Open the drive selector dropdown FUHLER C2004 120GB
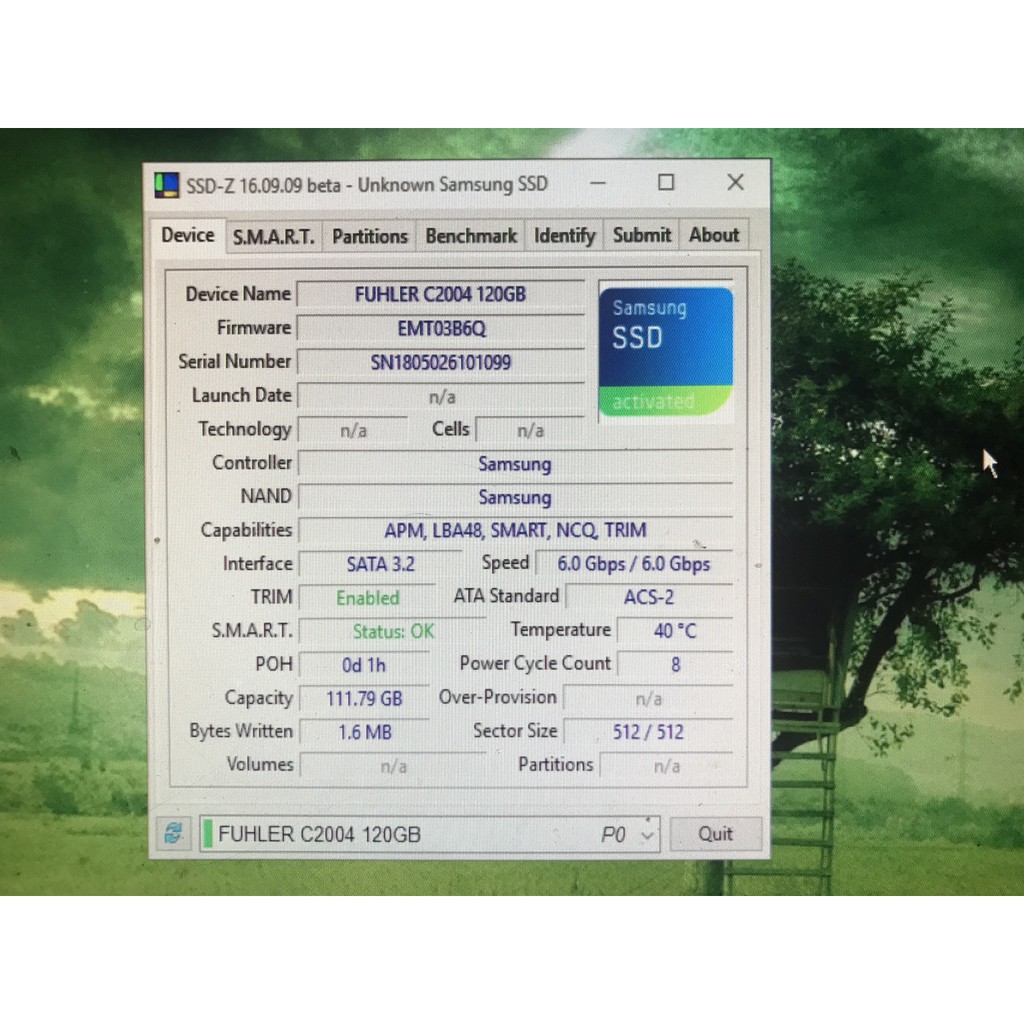The image size is (1024, 1024). [x=647, y=834]
